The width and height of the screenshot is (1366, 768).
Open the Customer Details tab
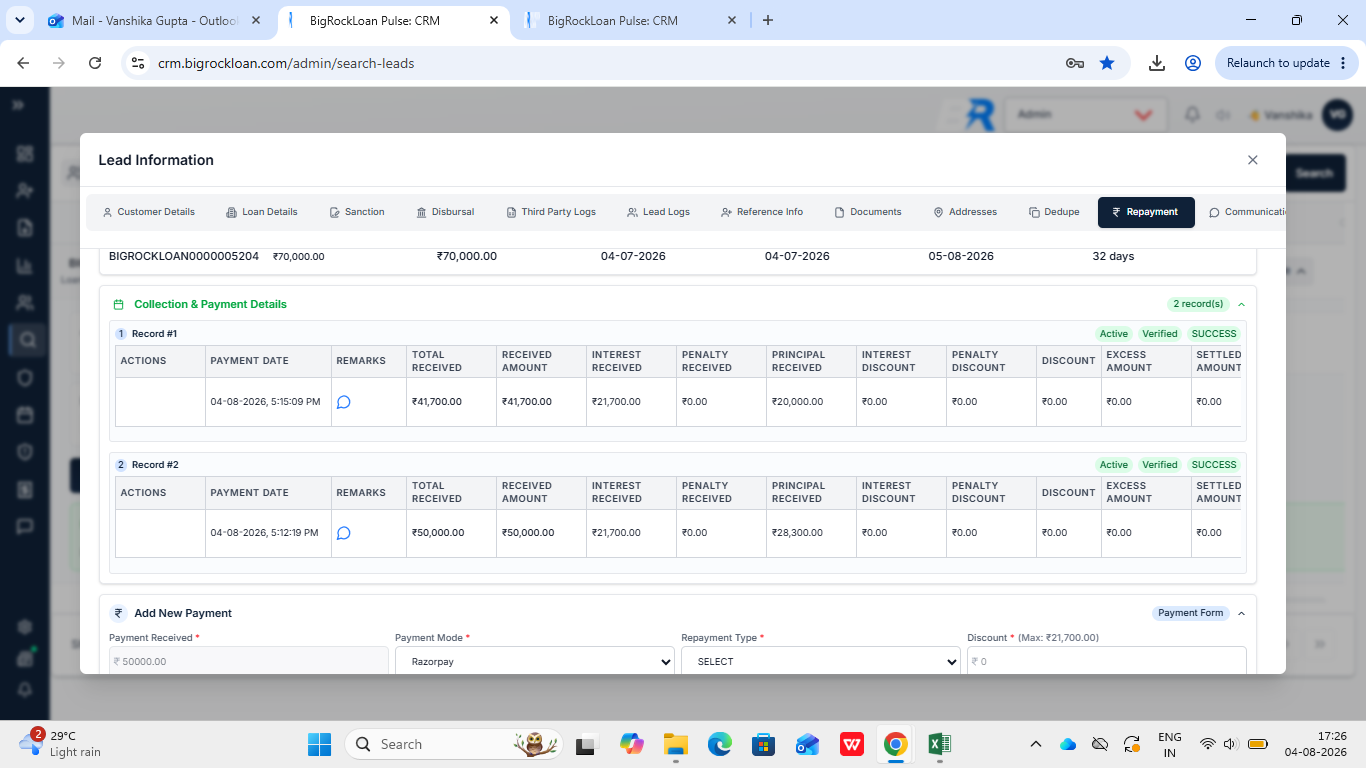(149, 212)
